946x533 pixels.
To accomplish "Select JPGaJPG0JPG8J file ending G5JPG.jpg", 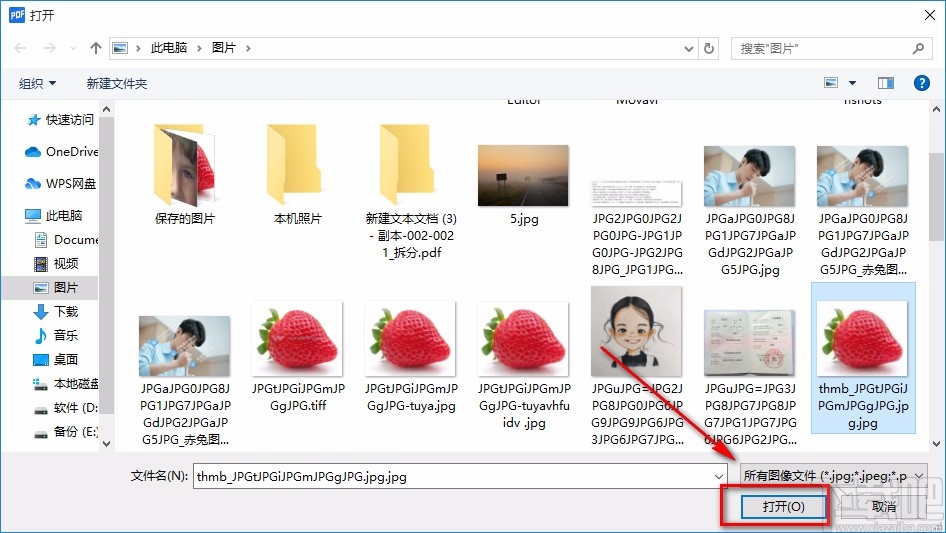I will pyautogui.click(x=750, y=211).
